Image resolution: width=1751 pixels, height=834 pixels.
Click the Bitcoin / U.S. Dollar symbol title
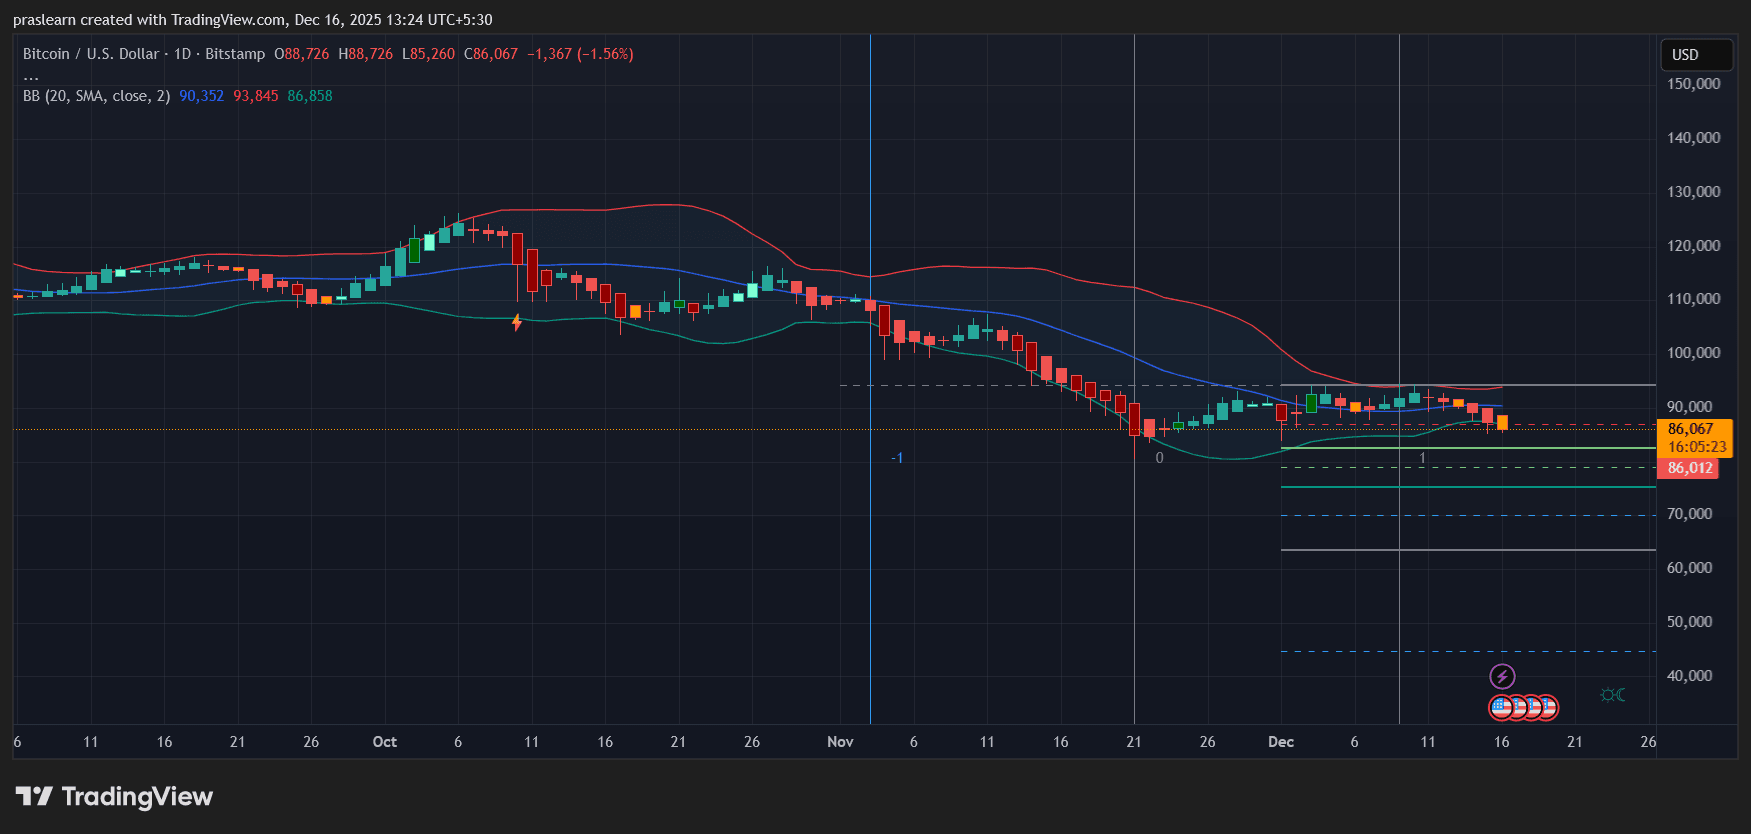click(x=90, y=54)
